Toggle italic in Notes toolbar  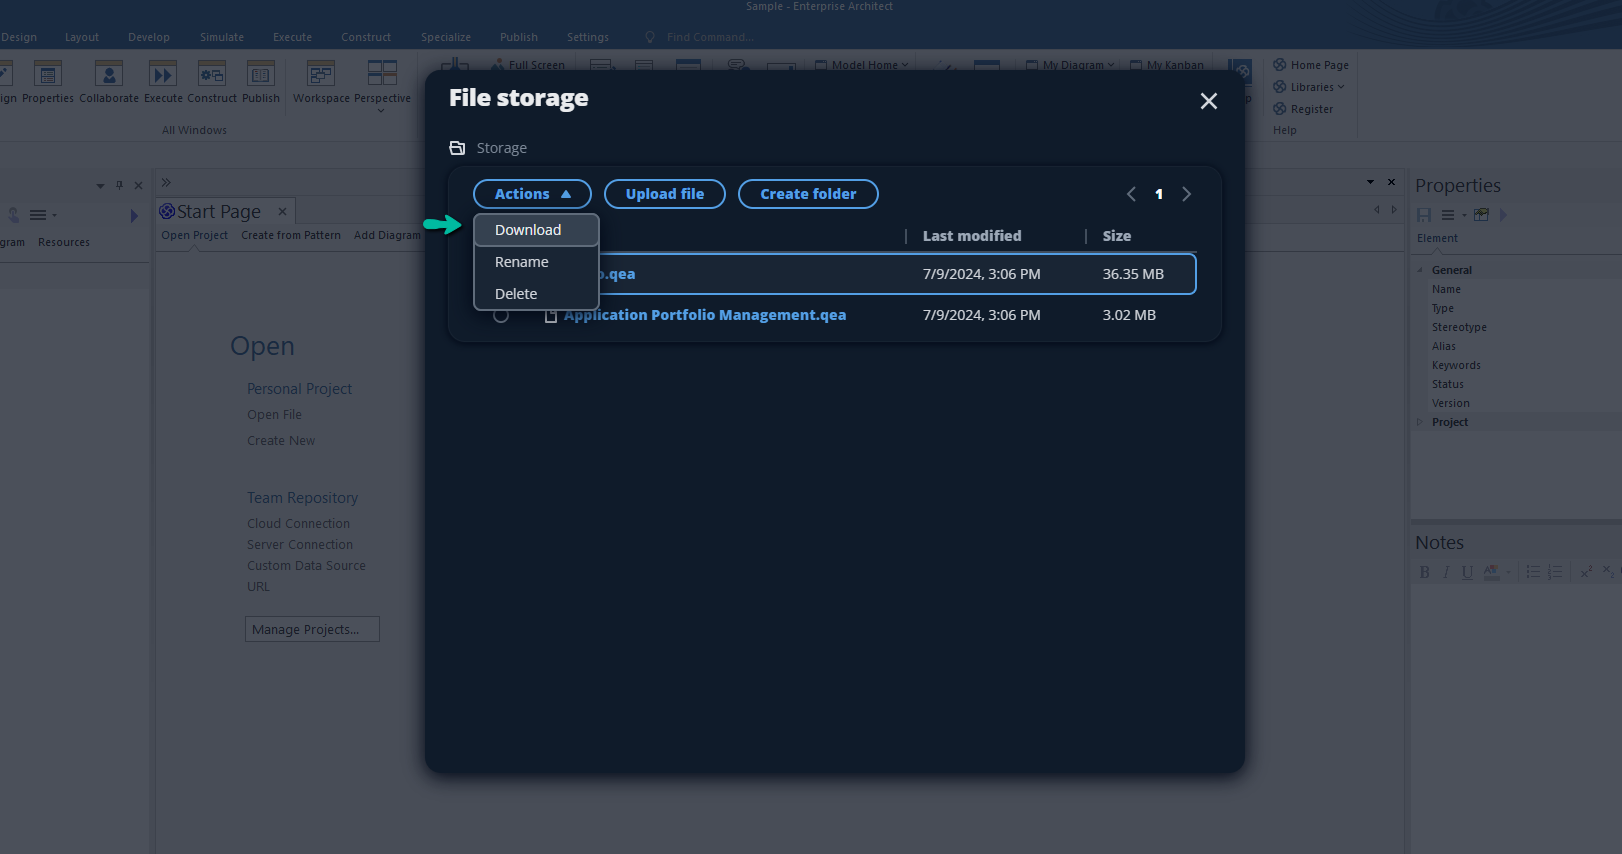pos(1445,572)
